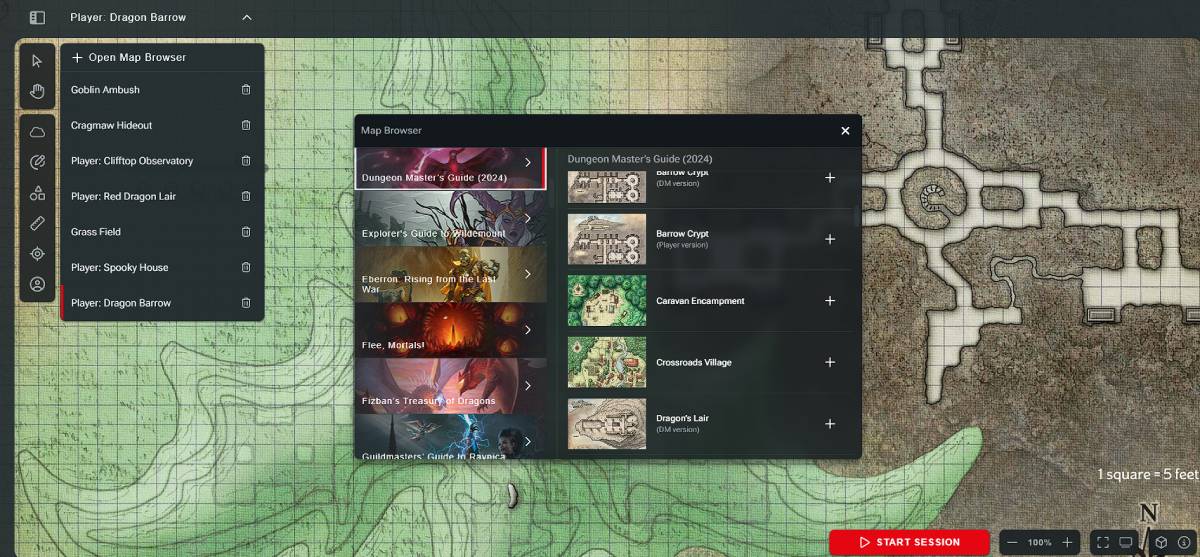The width and height of the screenshot is (1200, 557).
Task: Delete the Goblin Ambush map
Action: [246, 90]
